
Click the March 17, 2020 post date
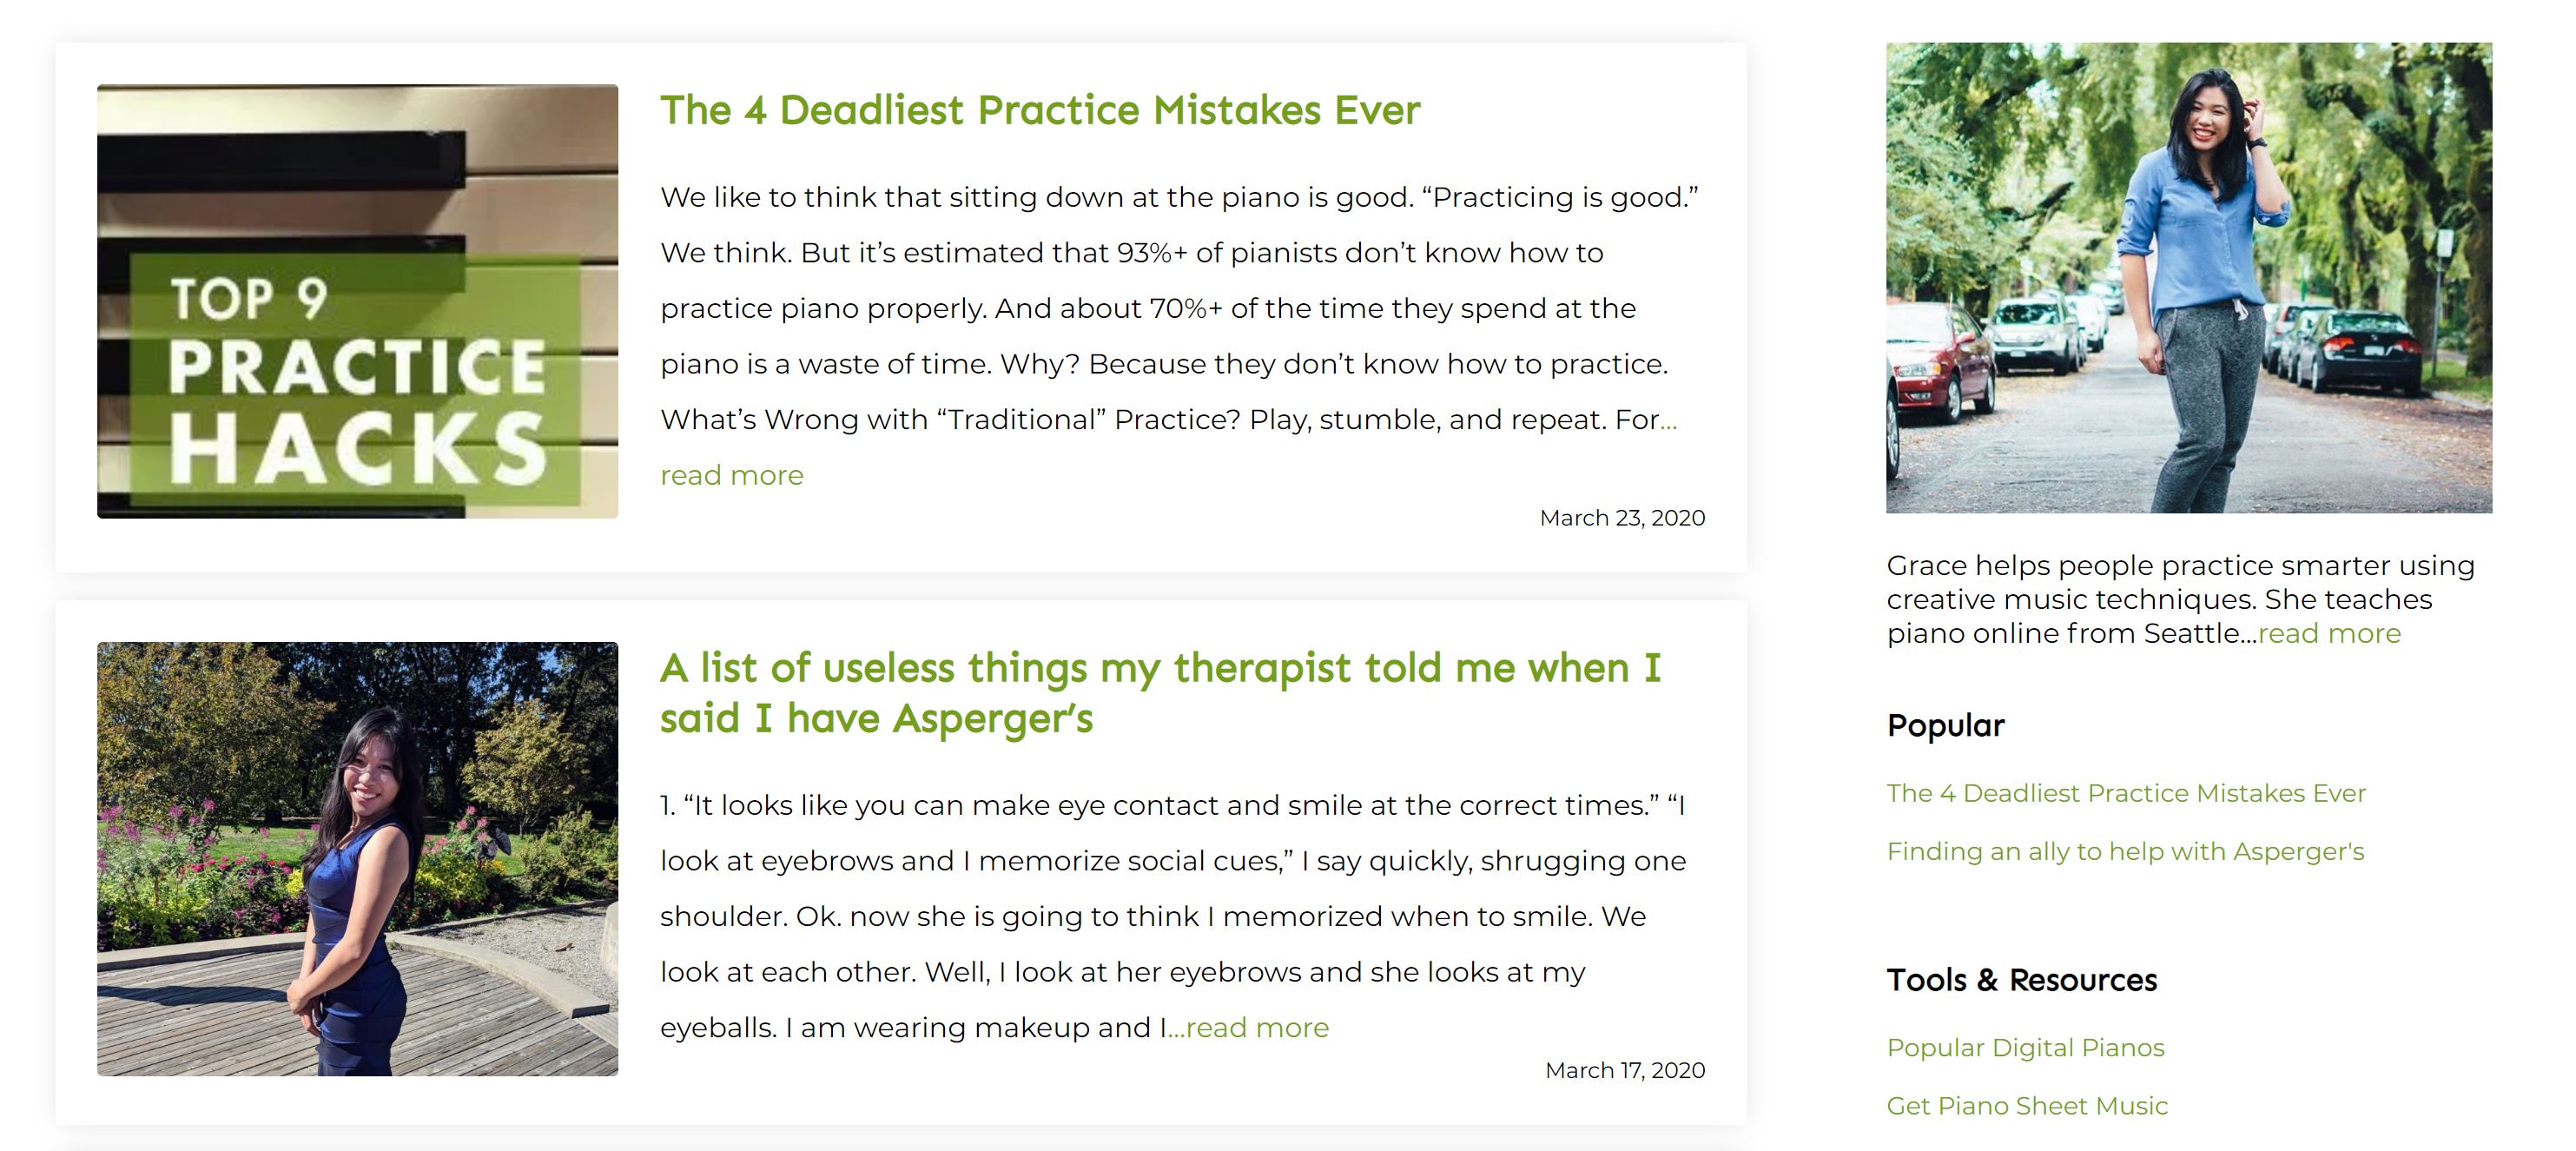[1624, 1070]
